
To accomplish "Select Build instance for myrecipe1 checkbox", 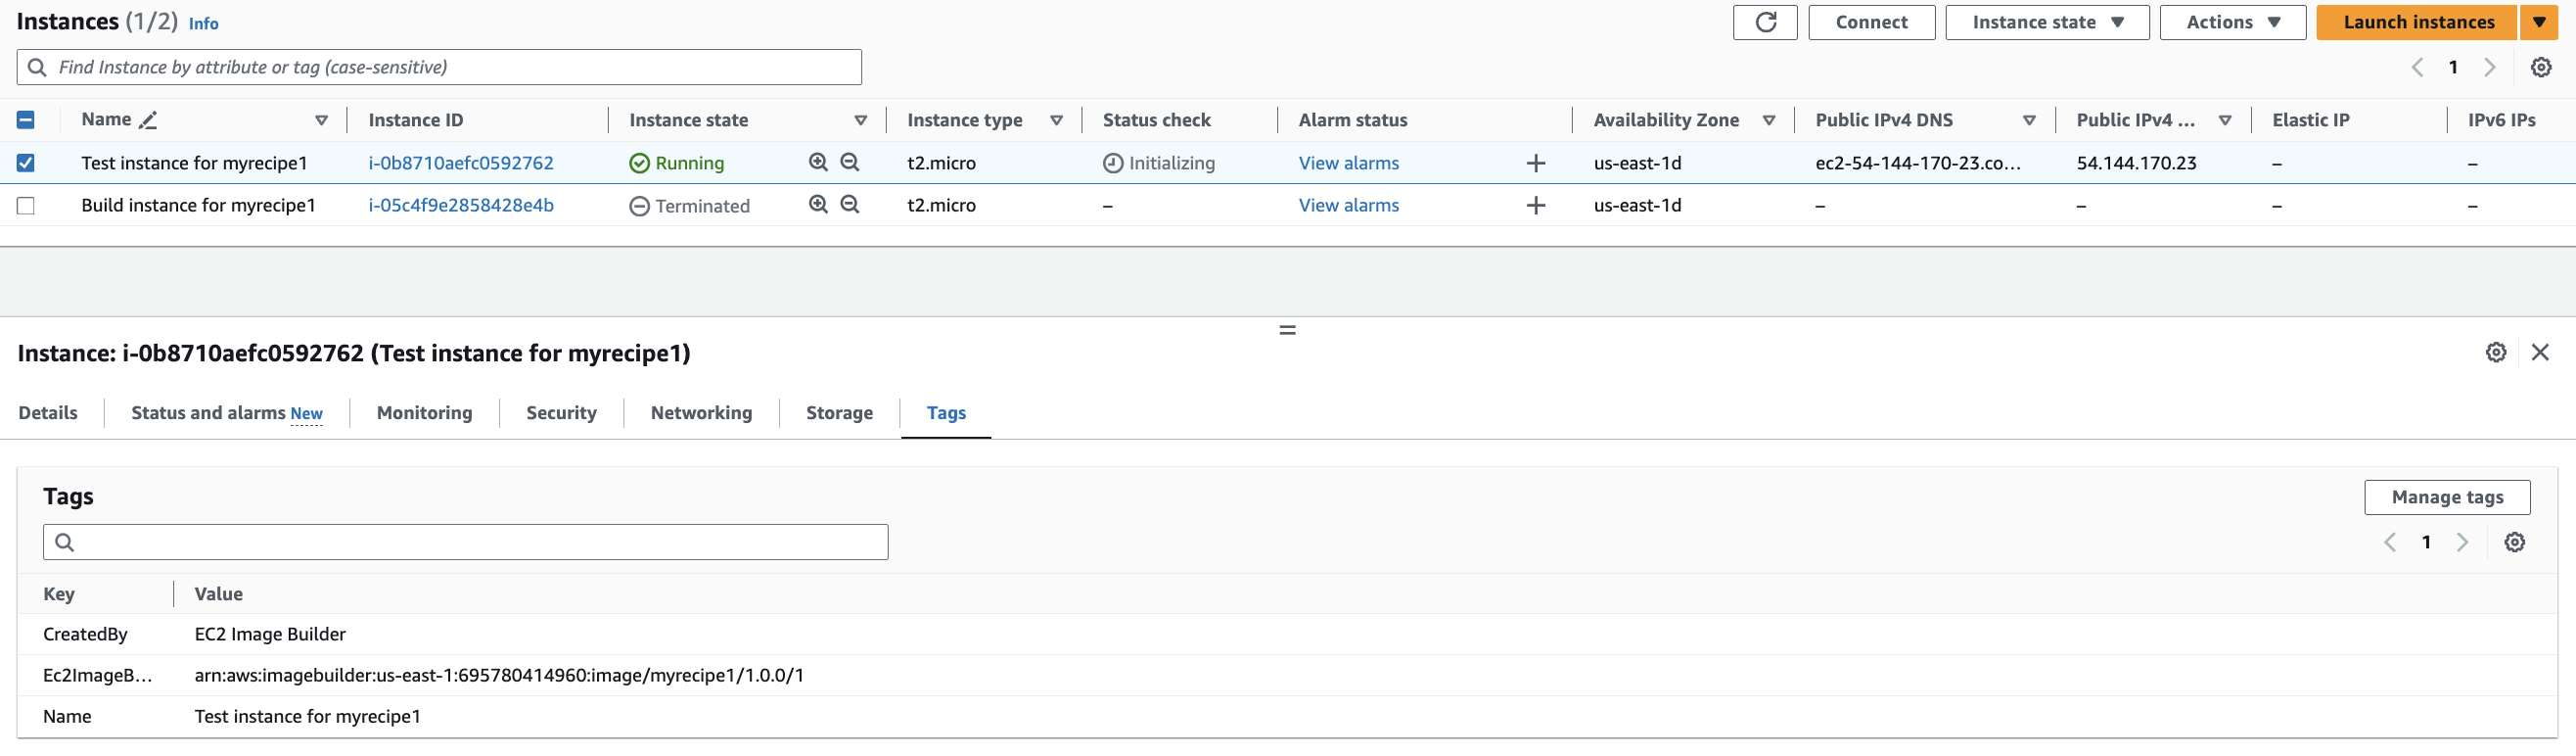I will pyautogui.click(x=26, y=205).
